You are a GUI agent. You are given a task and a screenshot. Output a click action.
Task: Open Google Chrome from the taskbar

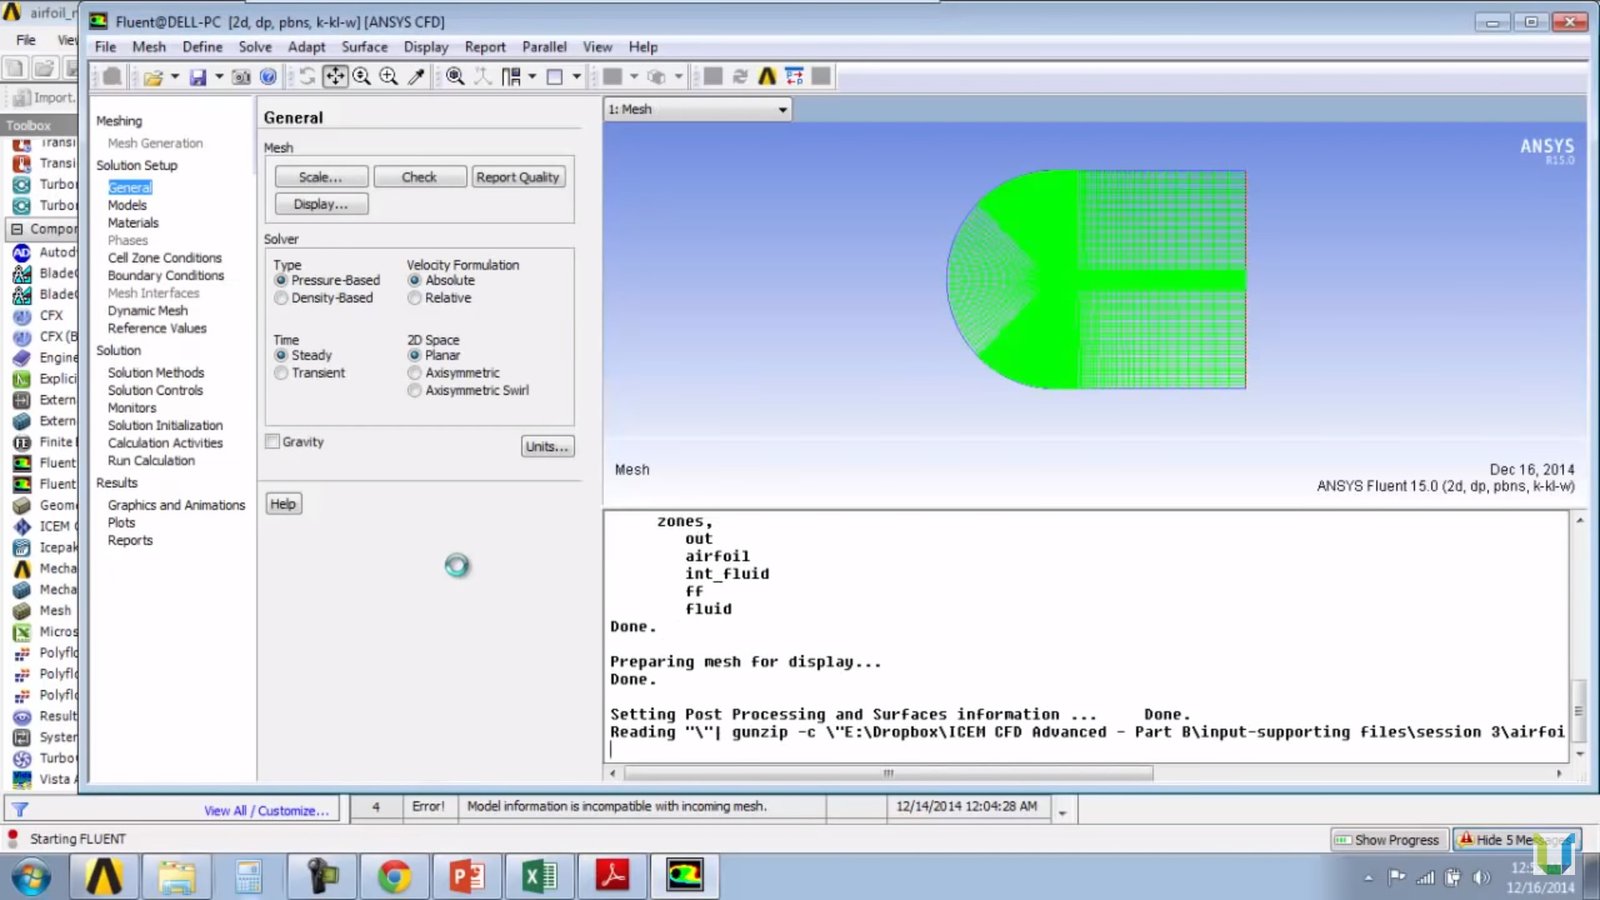click(x=394, y=877)
